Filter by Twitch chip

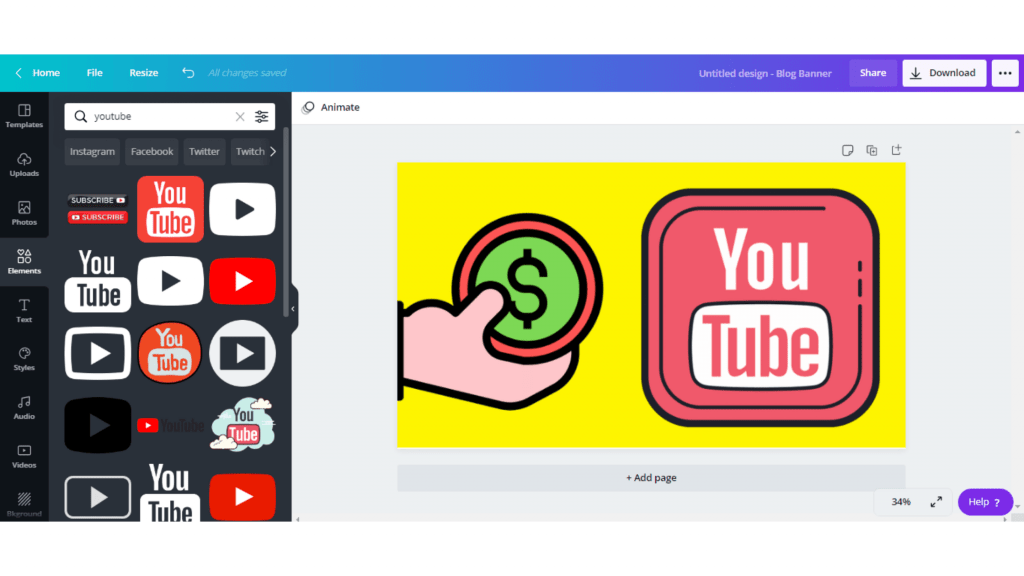click(x=249, y=152)
